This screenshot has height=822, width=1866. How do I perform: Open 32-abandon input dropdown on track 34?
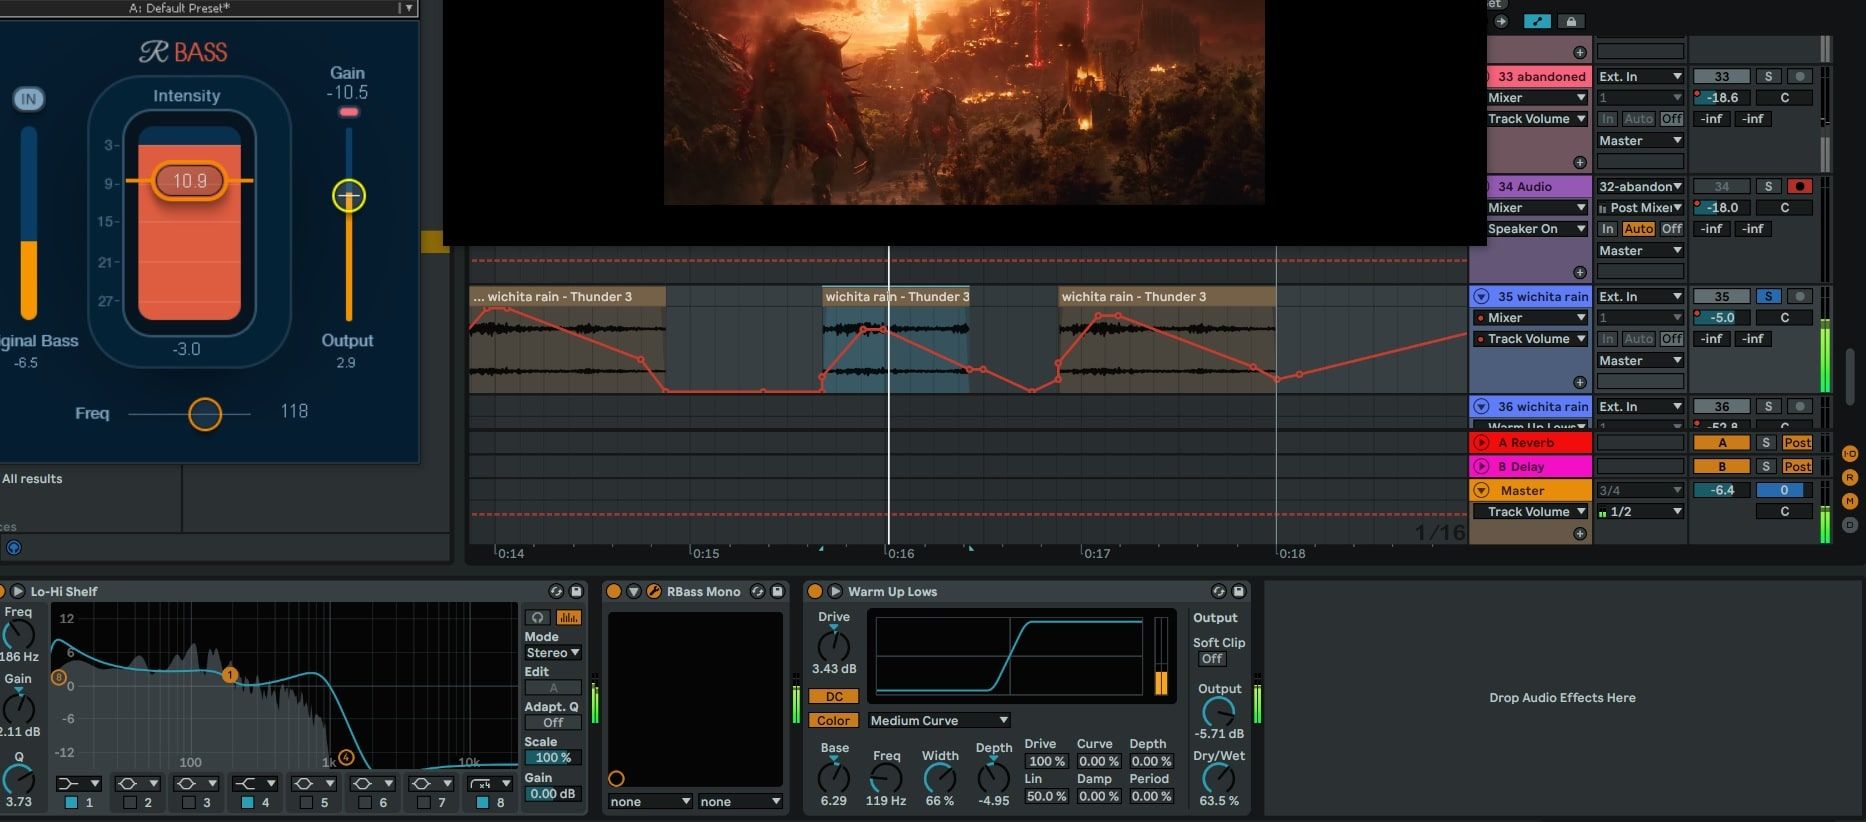click(x=1640, y=186)
